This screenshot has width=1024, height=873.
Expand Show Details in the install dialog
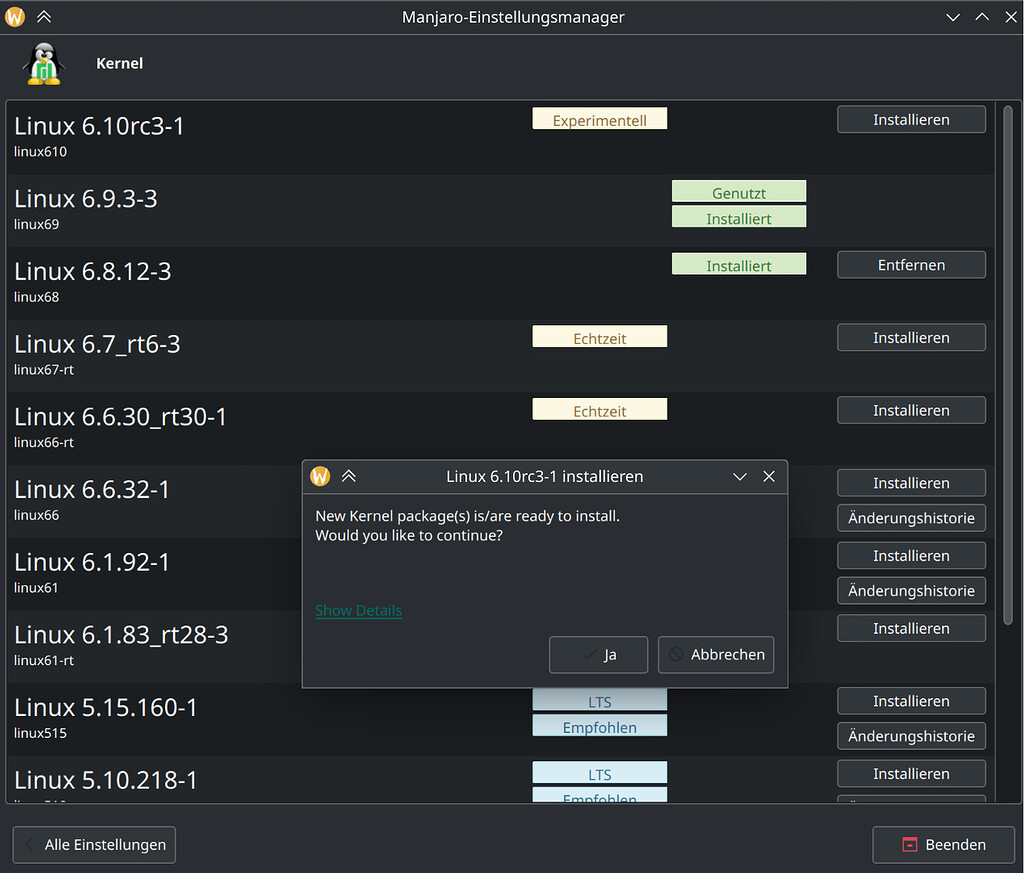pos(358,610)
